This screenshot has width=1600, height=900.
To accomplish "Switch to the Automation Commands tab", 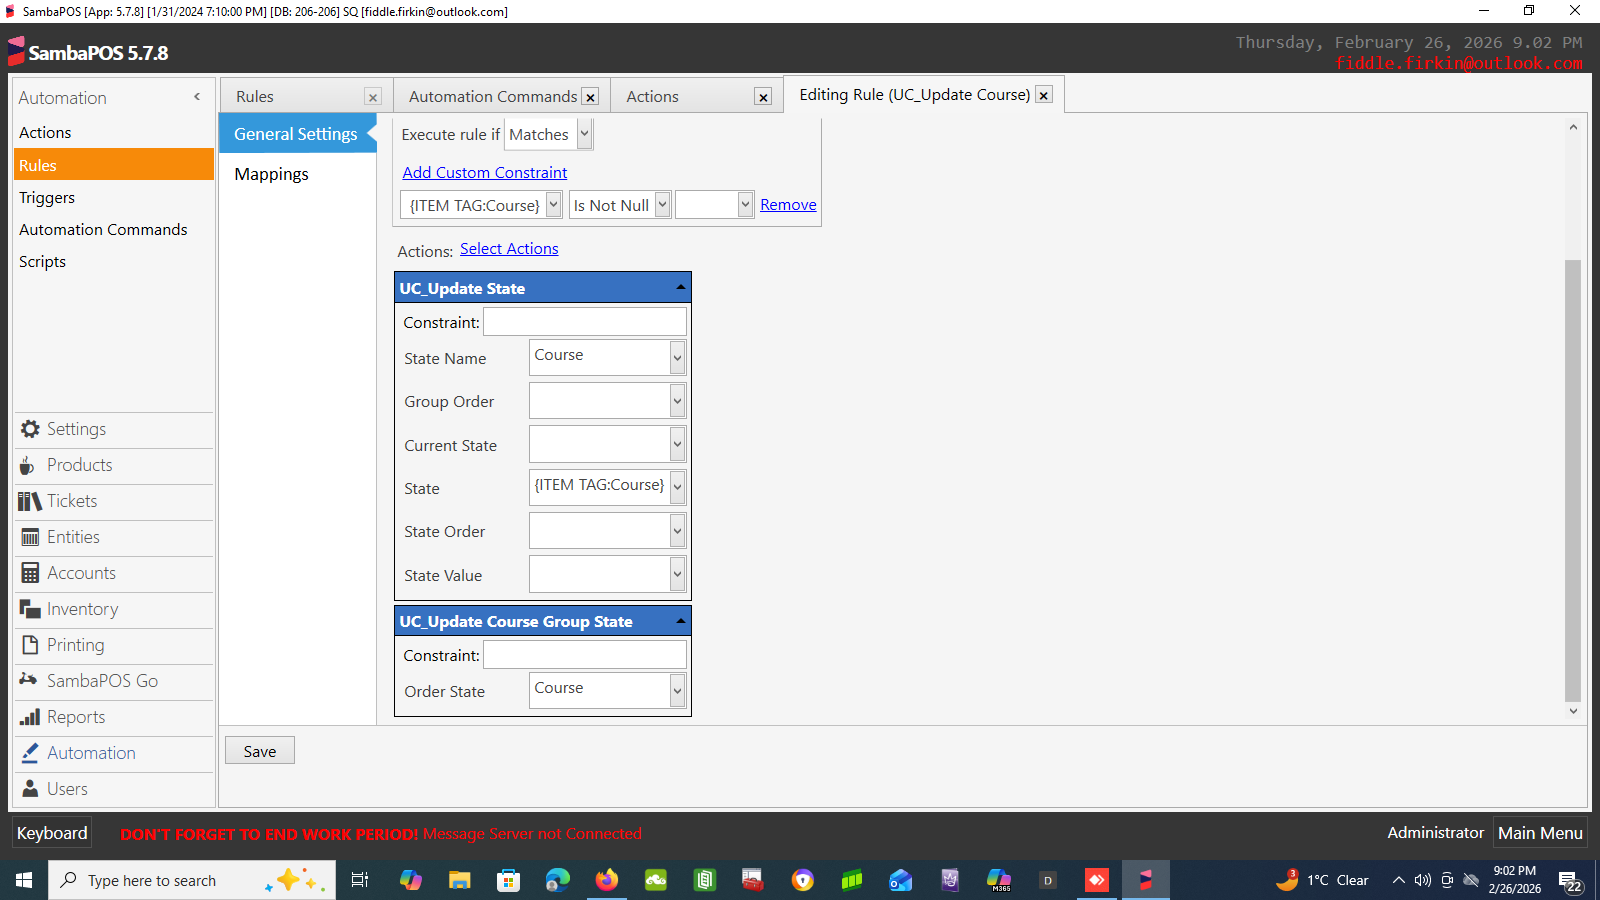I will pos(492,97).
